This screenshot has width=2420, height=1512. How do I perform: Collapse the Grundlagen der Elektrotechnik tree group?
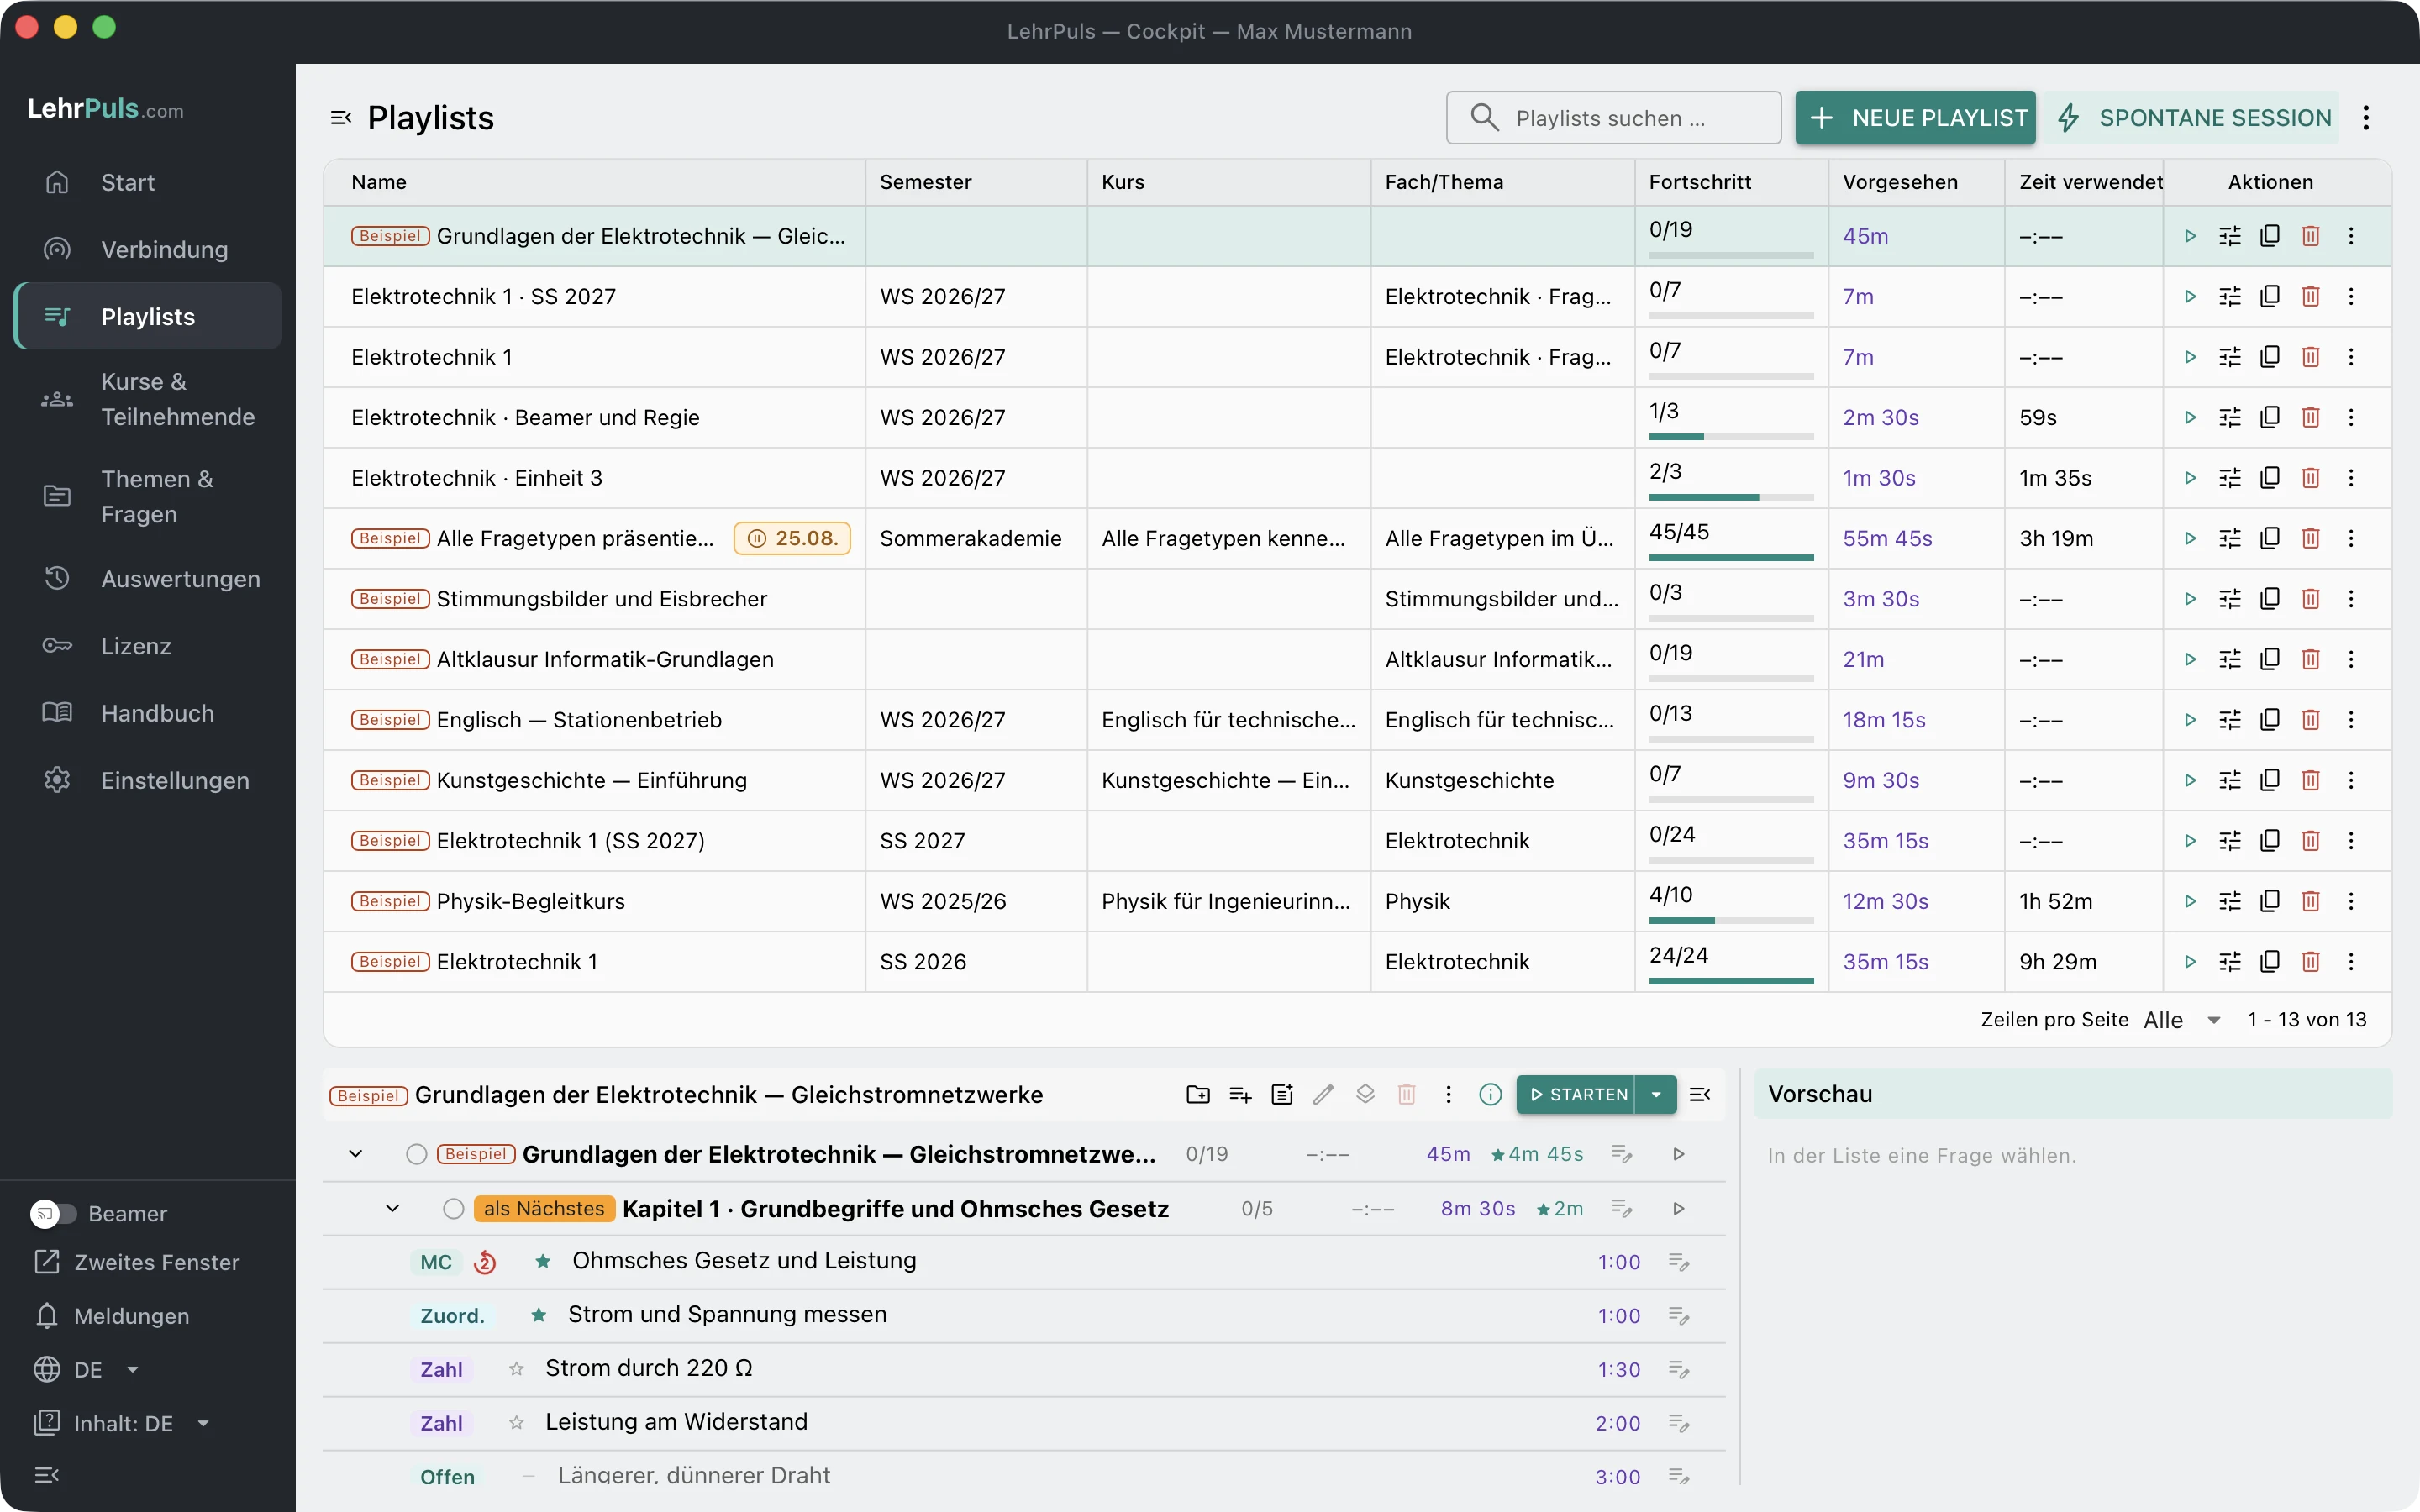click(x=355, y=1154)
